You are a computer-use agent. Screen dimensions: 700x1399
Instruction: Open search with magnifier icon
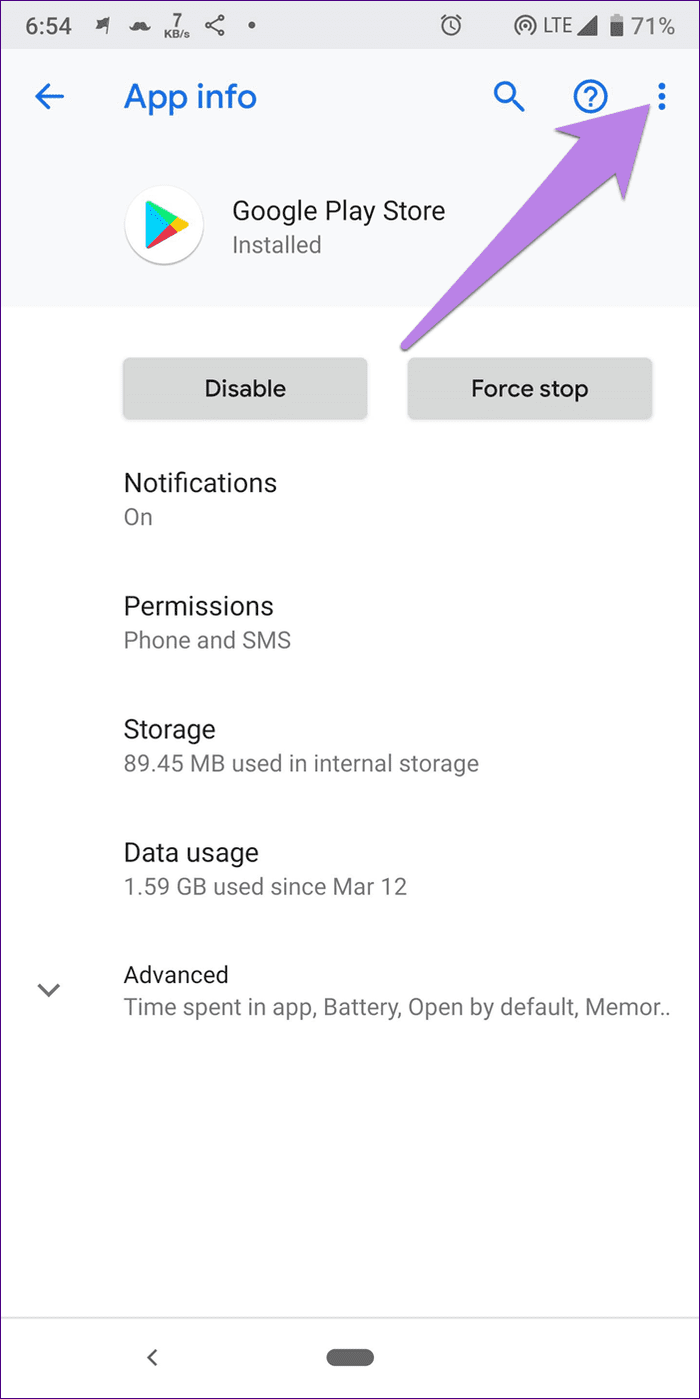509,97
